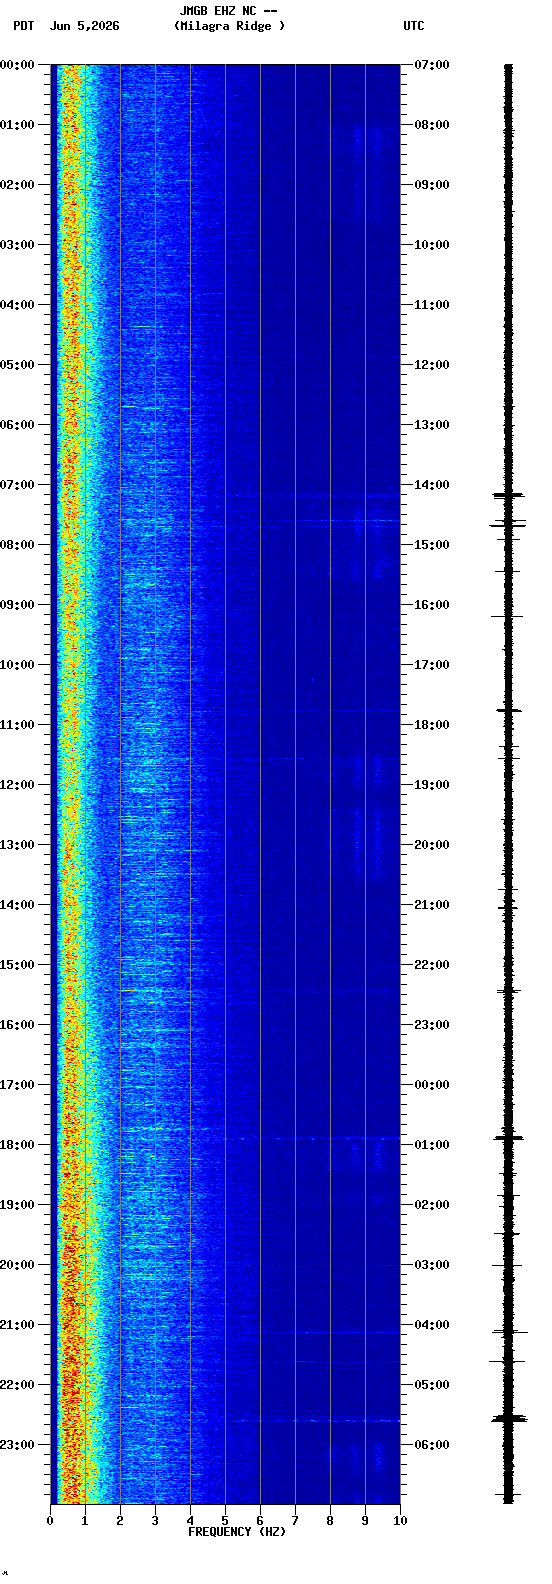This screenshot has width=552, height=1584.
Task: Click the UTC time label '00:00'
Action: (432, 1085)
